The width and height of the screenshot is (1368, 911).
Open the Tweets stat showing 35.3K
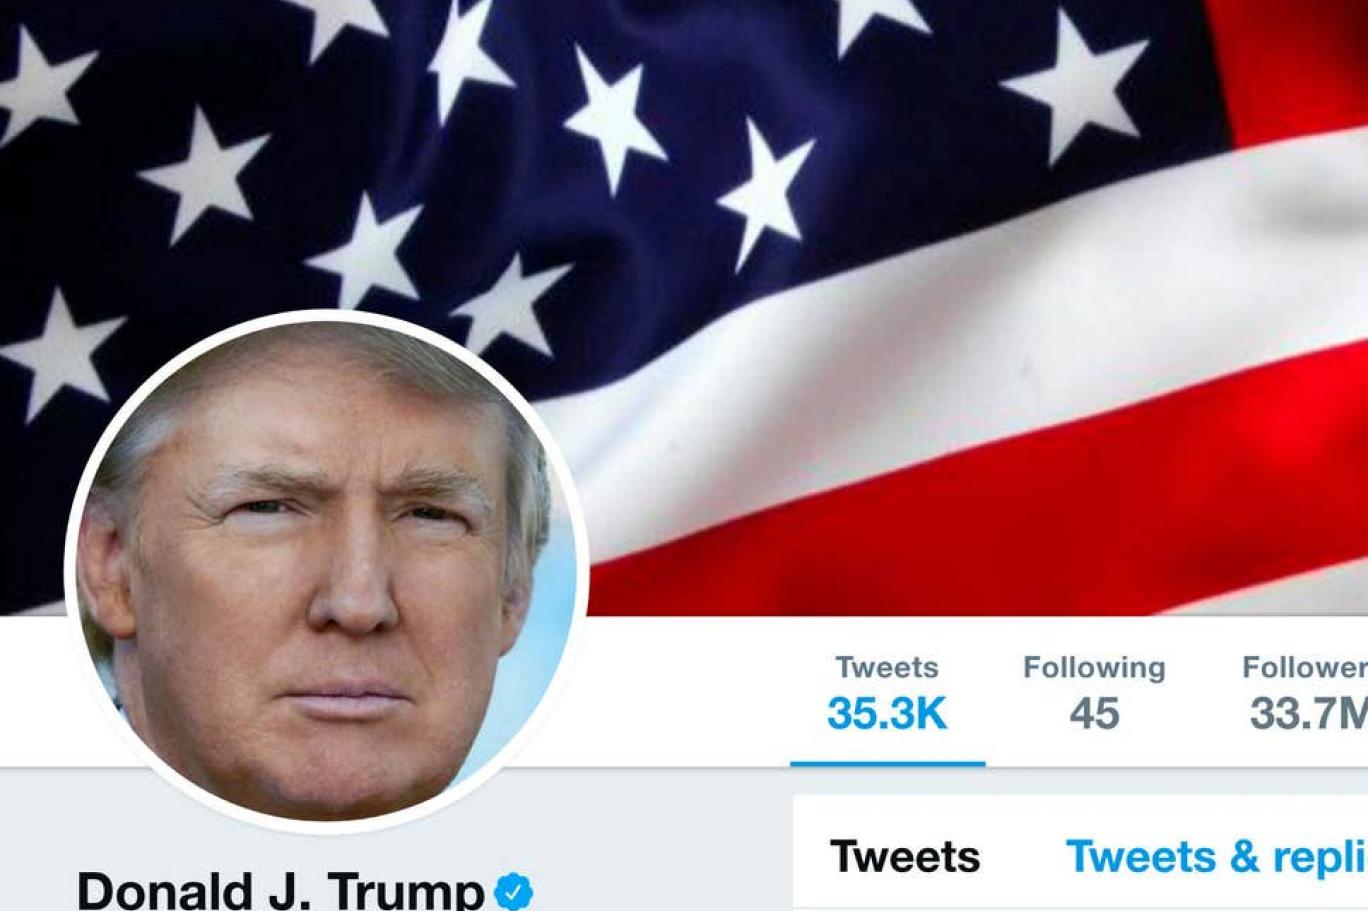tap(887, 694)
